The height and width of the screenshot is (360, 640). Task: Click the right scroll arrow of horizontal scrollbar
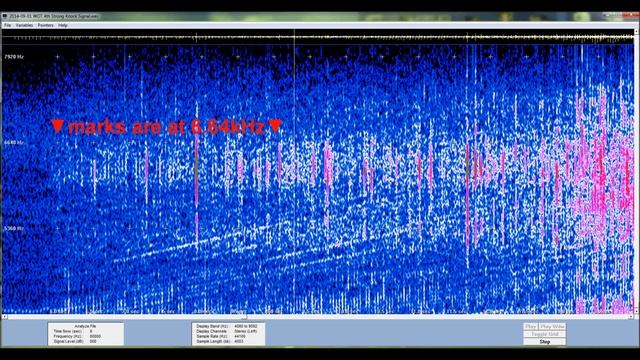(x=631, y=317)
